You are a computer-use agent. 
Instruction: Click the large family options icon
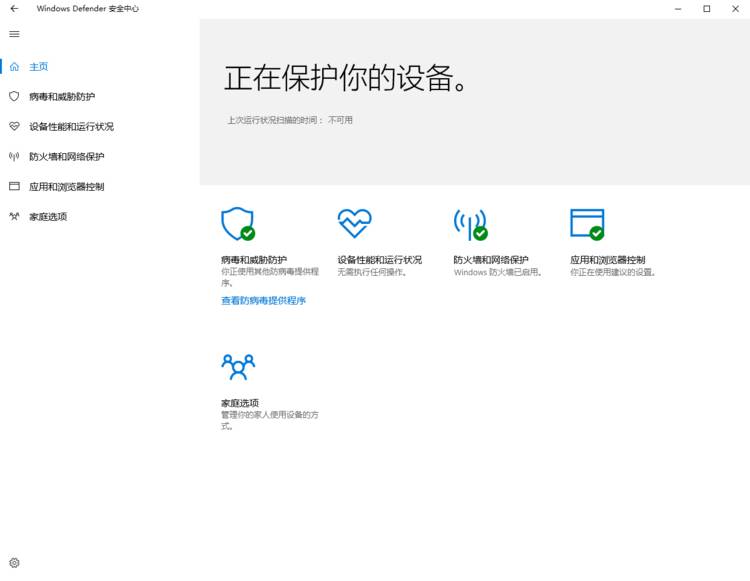pyautogui.click(x=238, y=367)
